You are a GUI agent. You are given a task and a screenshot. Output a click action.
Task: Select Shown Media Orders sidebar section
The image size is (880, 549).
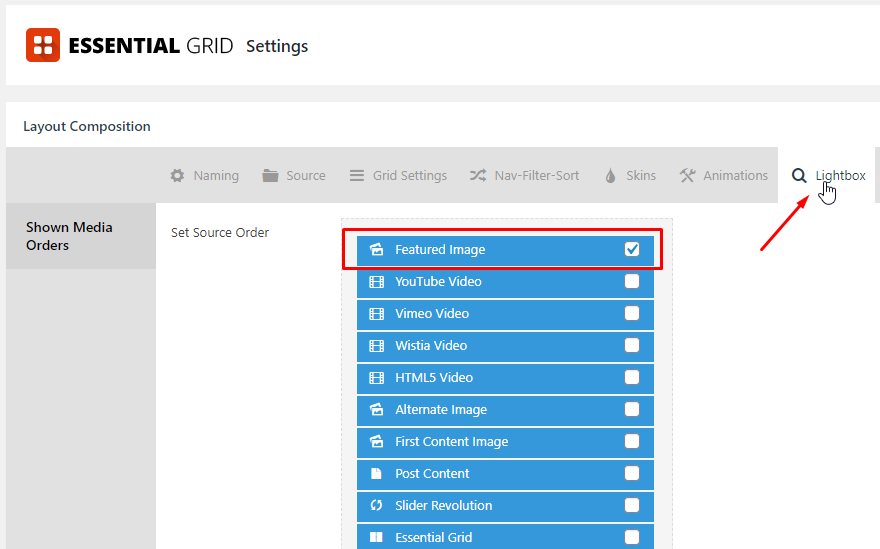tap(81, 236)
